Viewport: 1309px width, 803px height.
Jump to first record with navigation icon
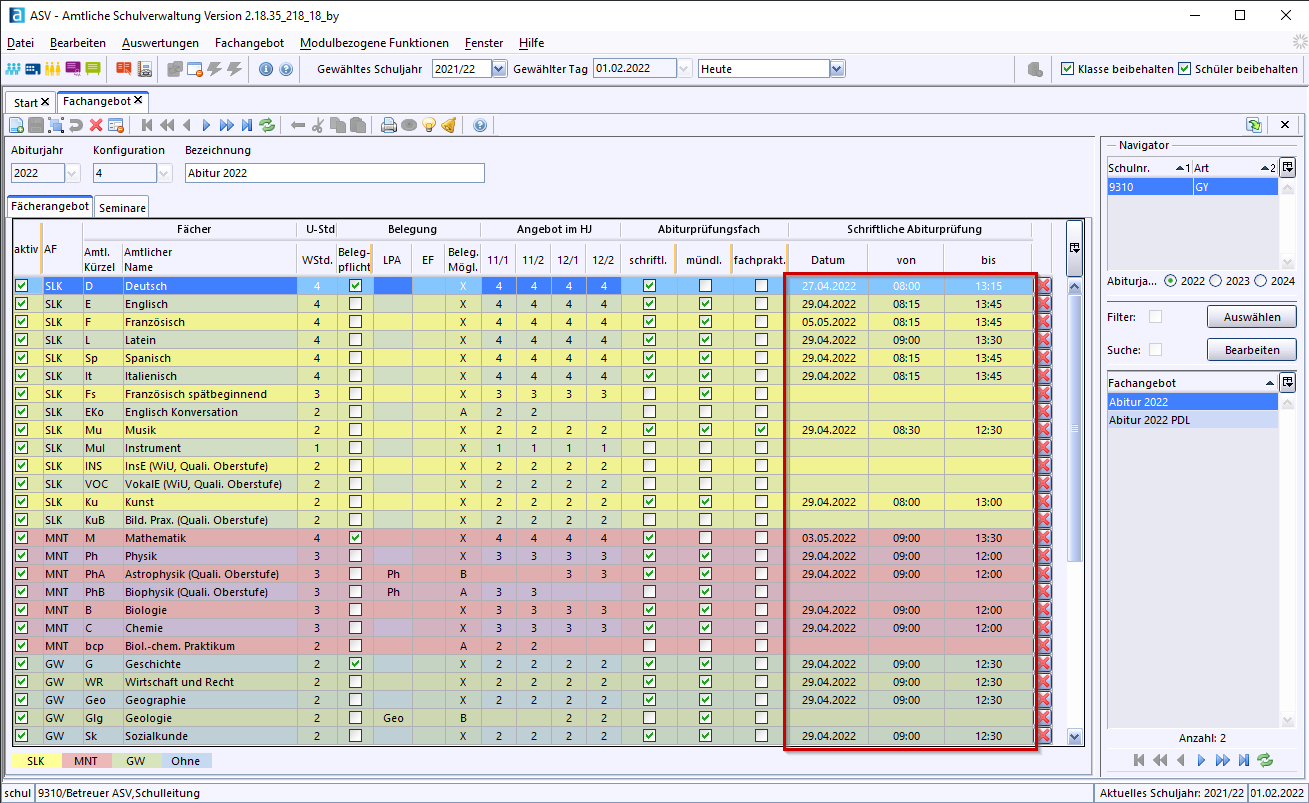(x=147, y=125)
